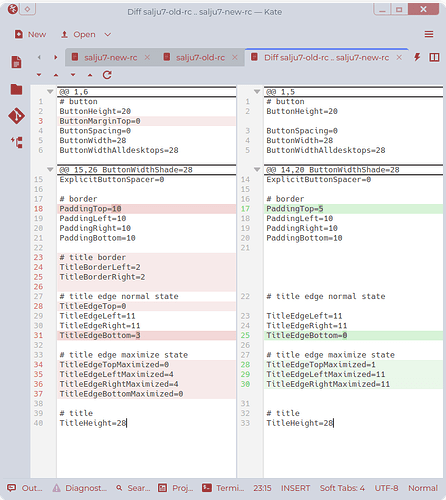The image size is (446, 500).
Task: Click the down arrow beneath the tab-back arrow
Action: pyautogui.click(x=39, y=75)
